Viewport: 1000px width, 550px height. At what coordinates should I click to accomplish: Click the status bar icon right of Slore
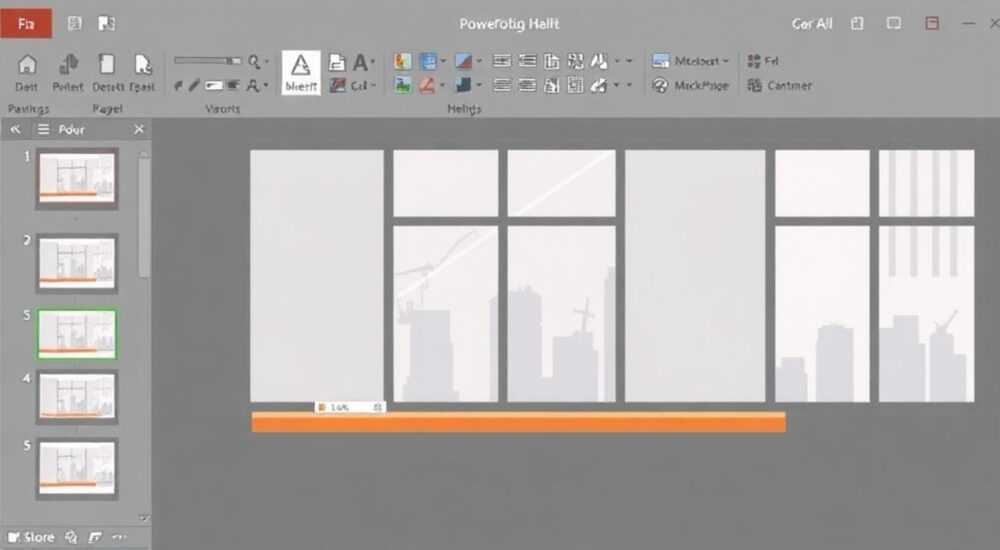tap(71, 537)
